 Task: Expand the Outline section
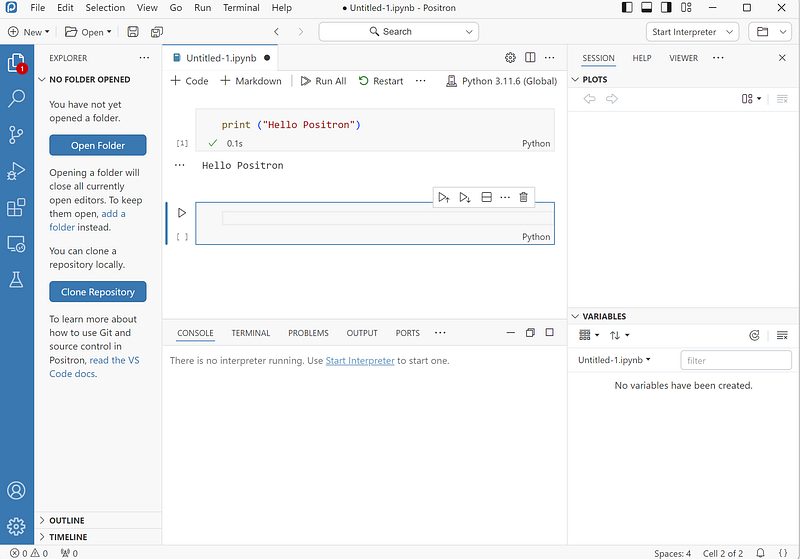coord(66,520)
